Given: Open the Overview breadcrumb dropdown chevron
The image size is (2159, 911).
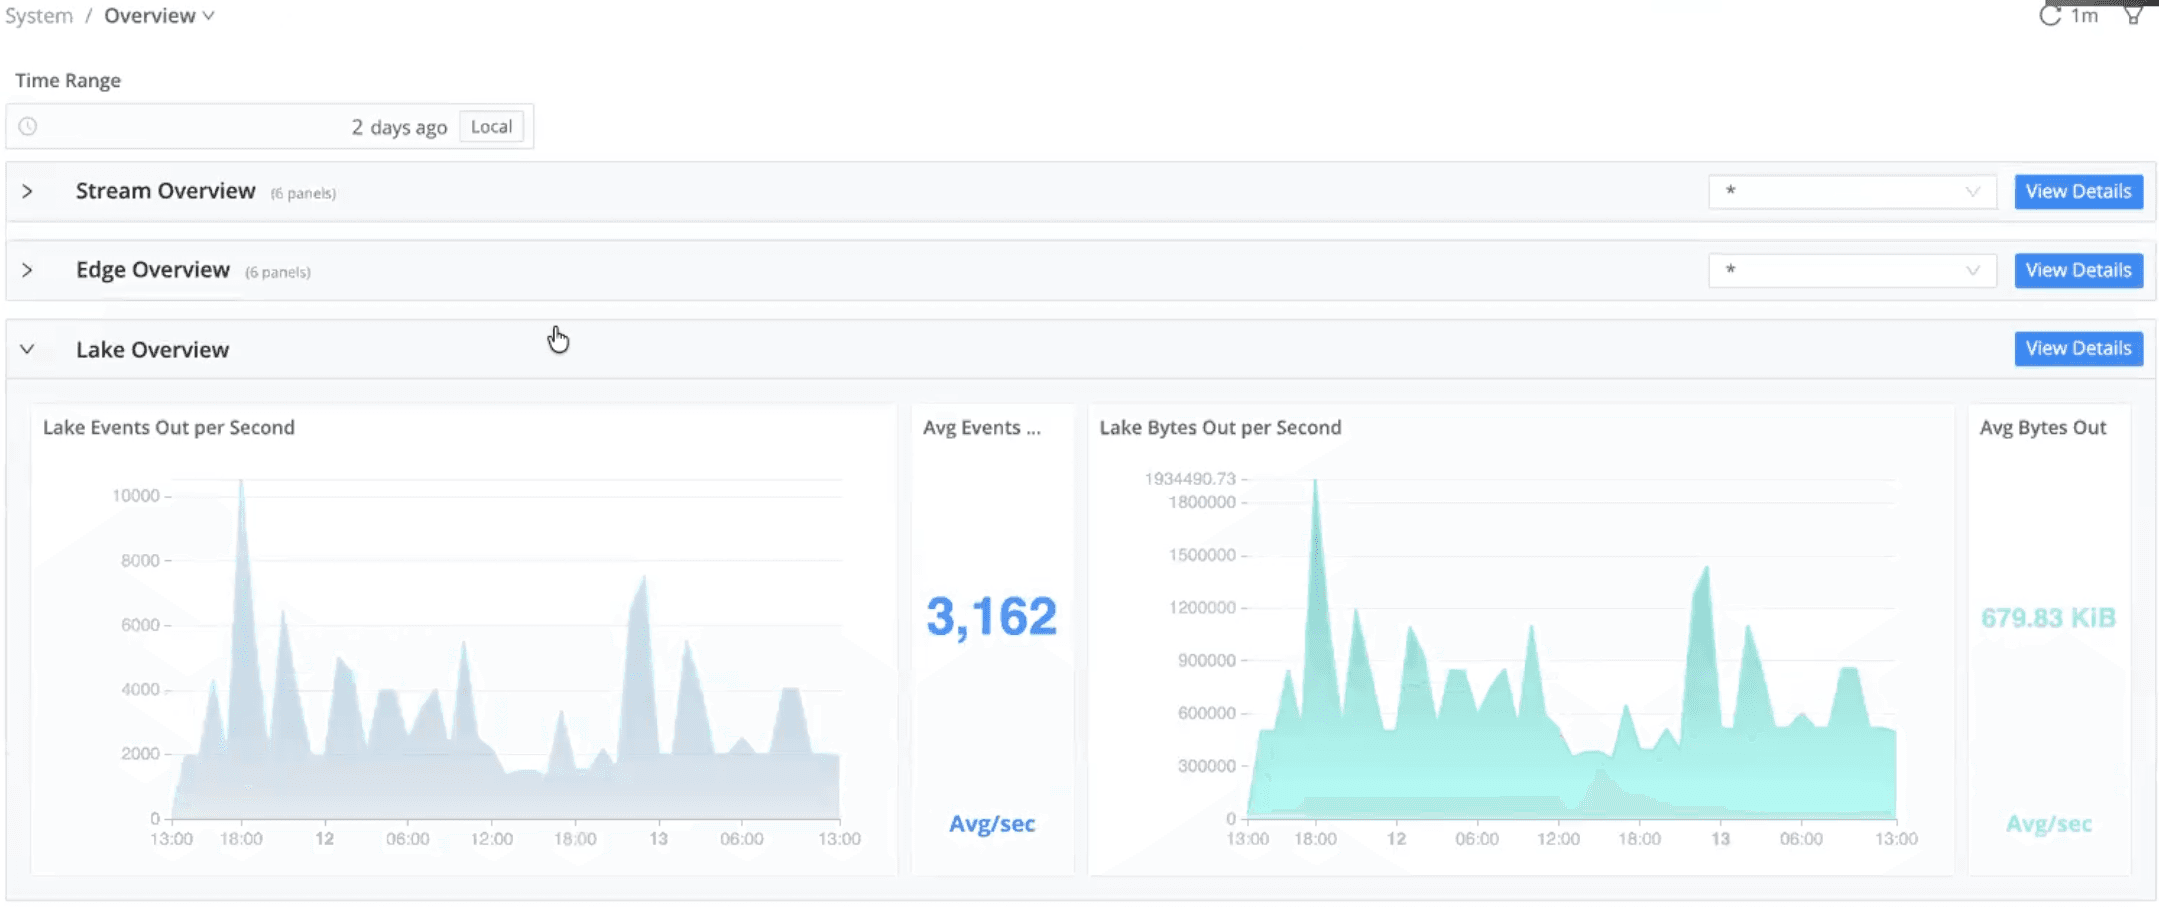Looking at the screenshot, I should tap(208, 15).
